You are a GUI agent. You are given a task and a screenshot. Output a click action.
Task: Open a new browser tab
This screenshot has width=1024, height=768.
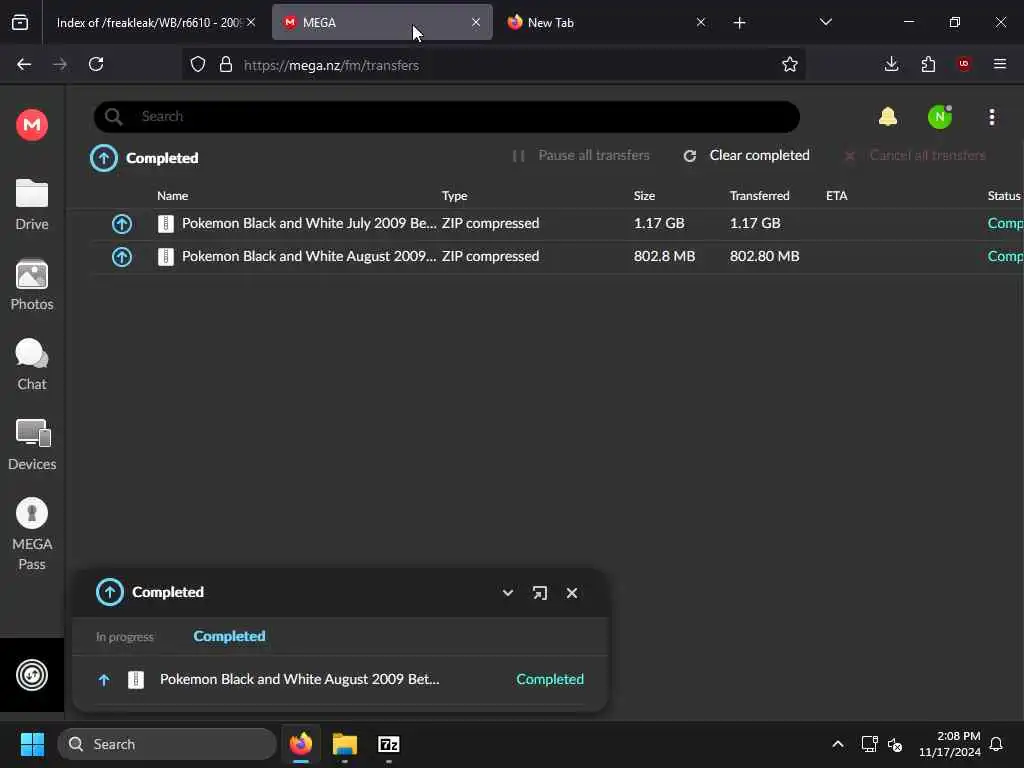[x=739, y=23]
